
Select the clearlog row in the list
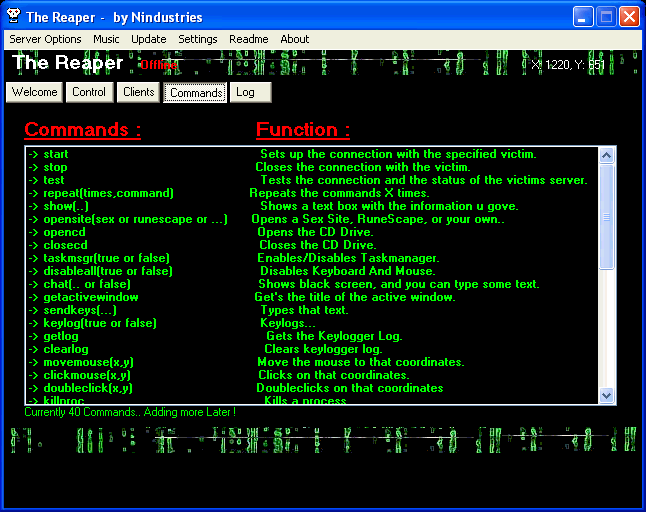click(x=65, y=349)
